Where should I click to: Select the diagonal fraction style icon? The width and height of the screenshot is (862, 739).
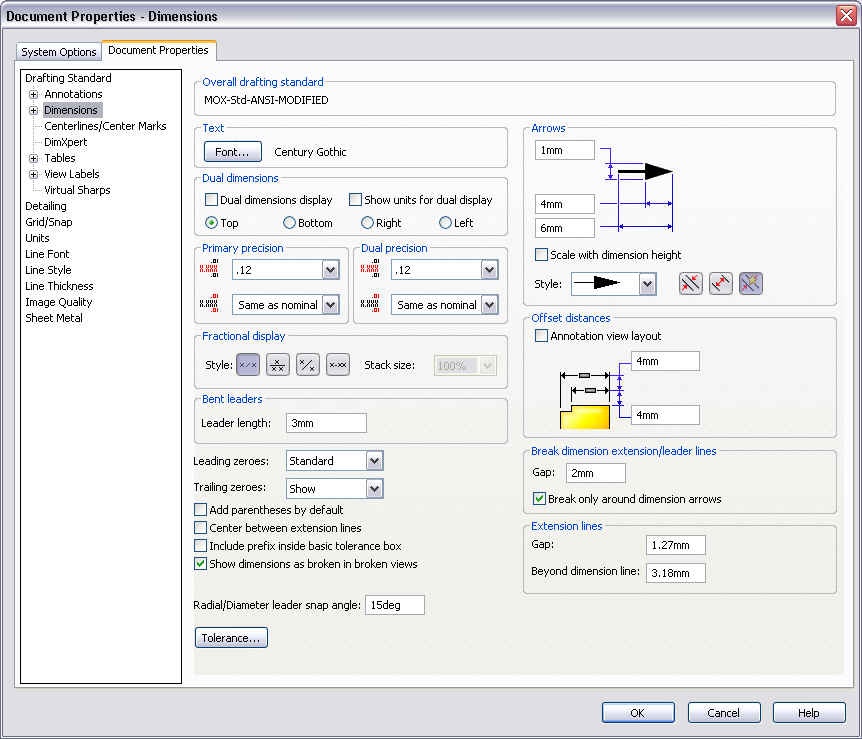[307, 365]
